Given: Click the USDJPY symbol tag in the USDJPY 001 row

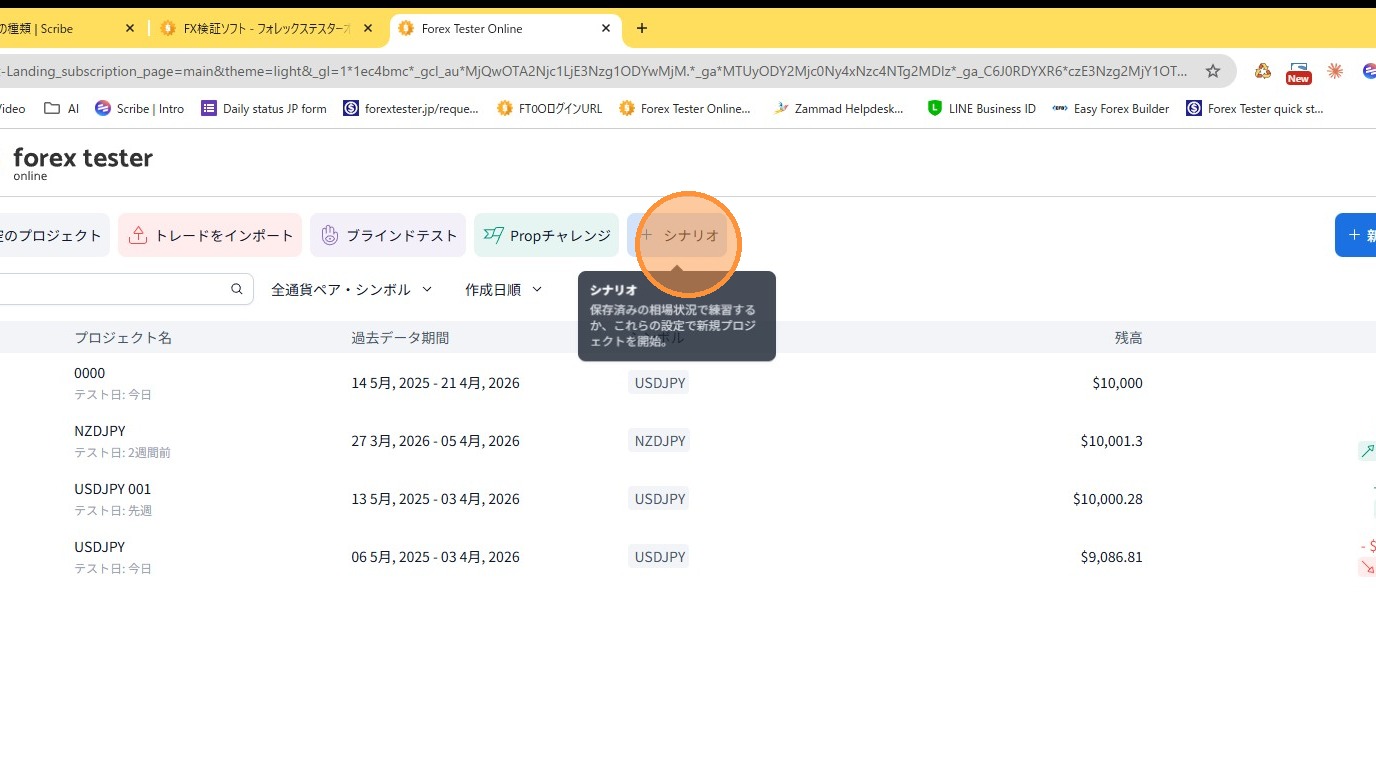Looking at the screenshot, I should 660,499.
